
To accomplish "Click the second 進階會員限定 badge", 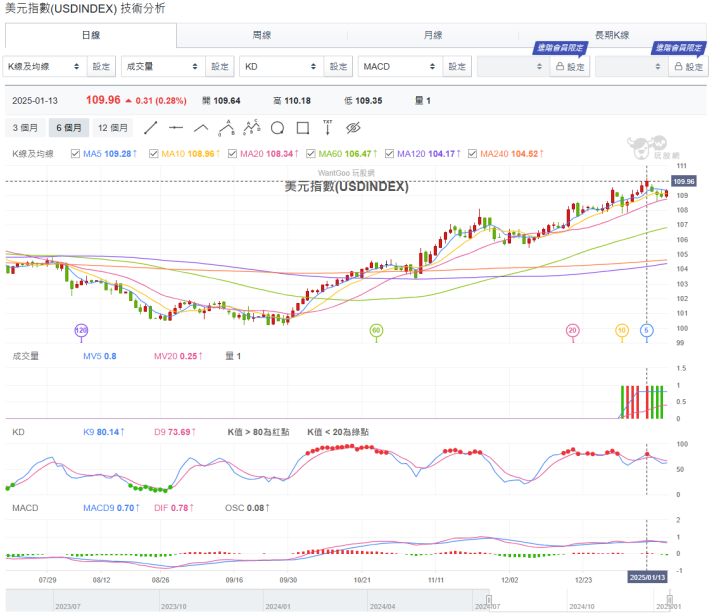I will point(679,48).
